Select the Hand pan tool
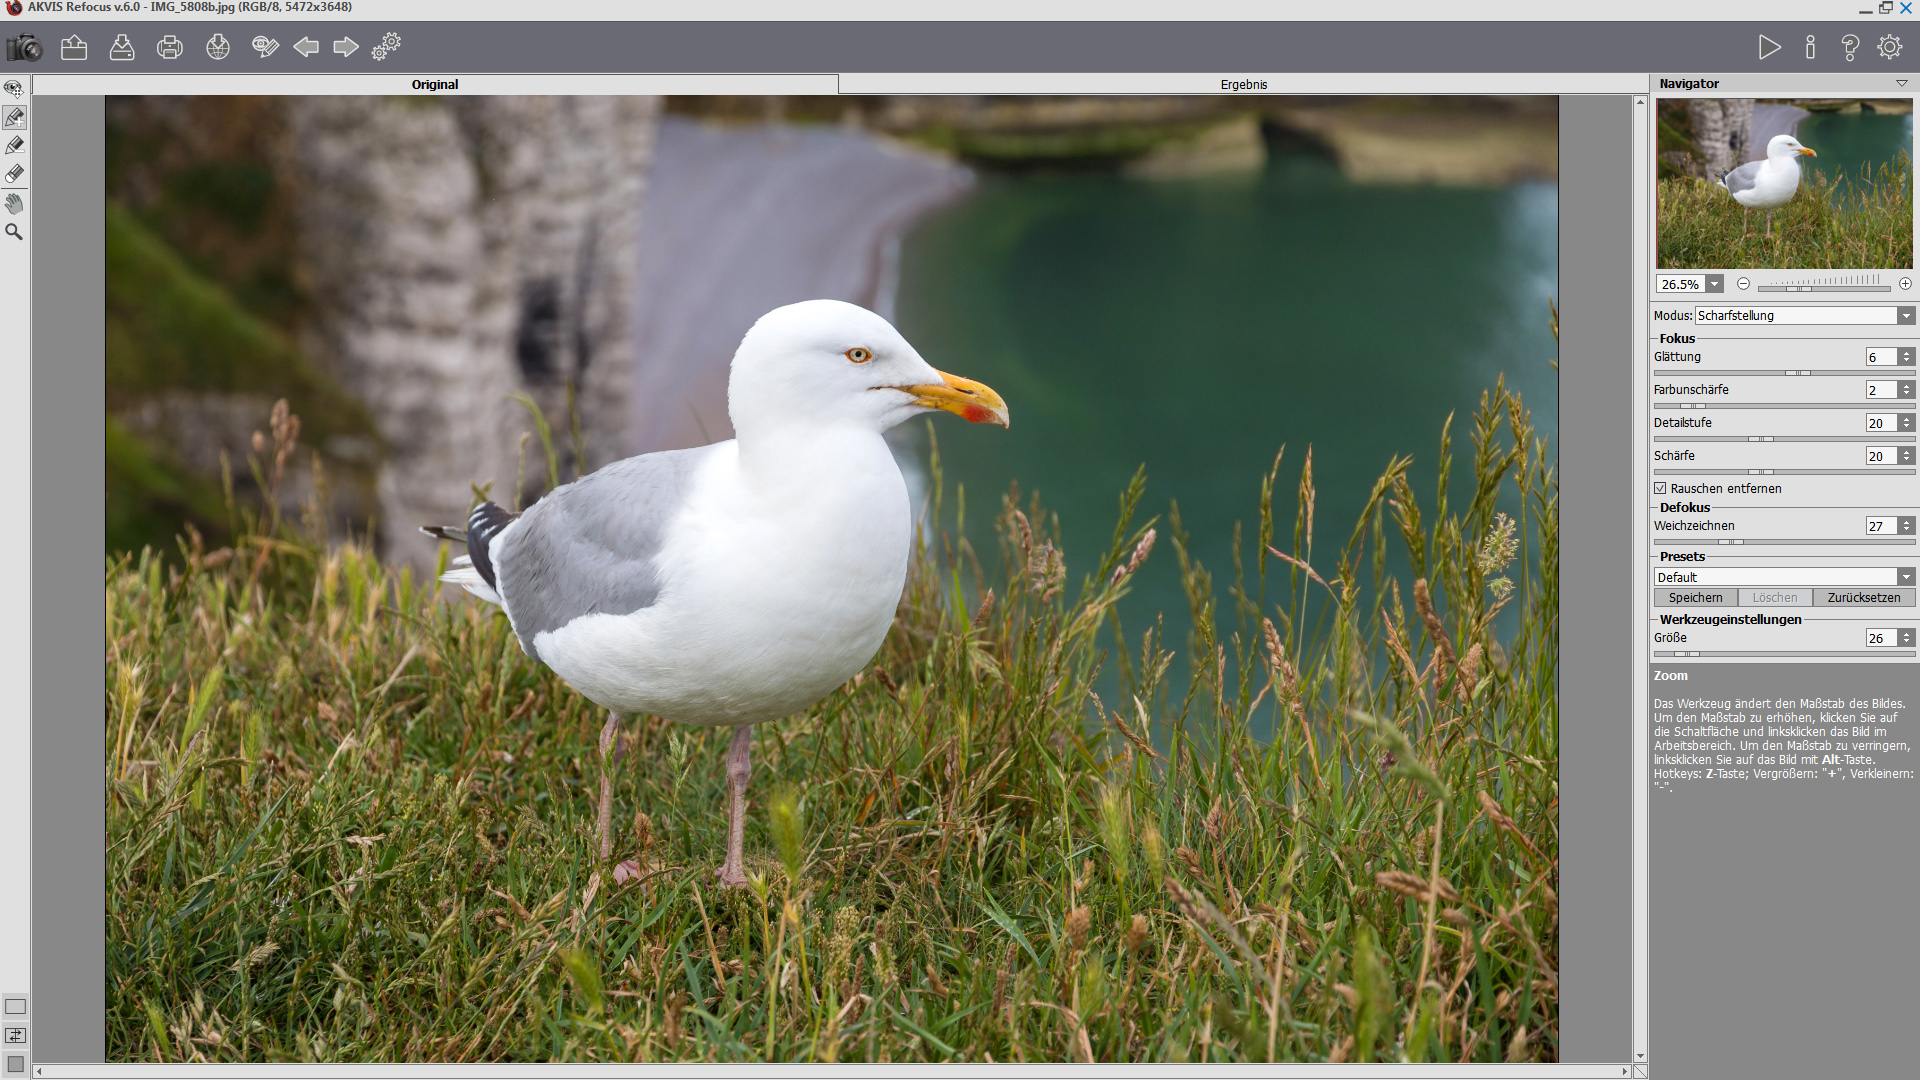The height and width of the screenshot is (1080, 1920). tap(14, 204)
